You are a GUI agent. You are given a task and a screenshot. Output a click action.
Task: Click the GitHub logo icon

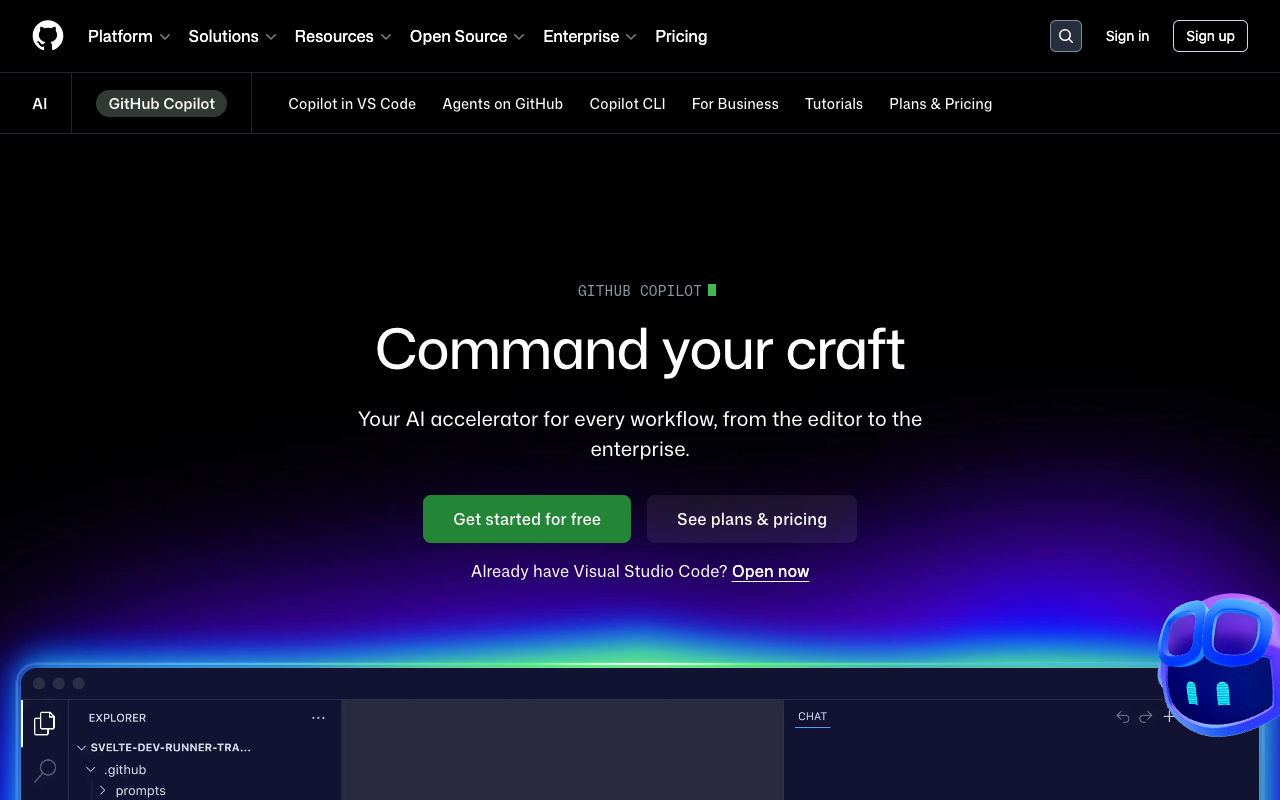[x=48, y=36]
